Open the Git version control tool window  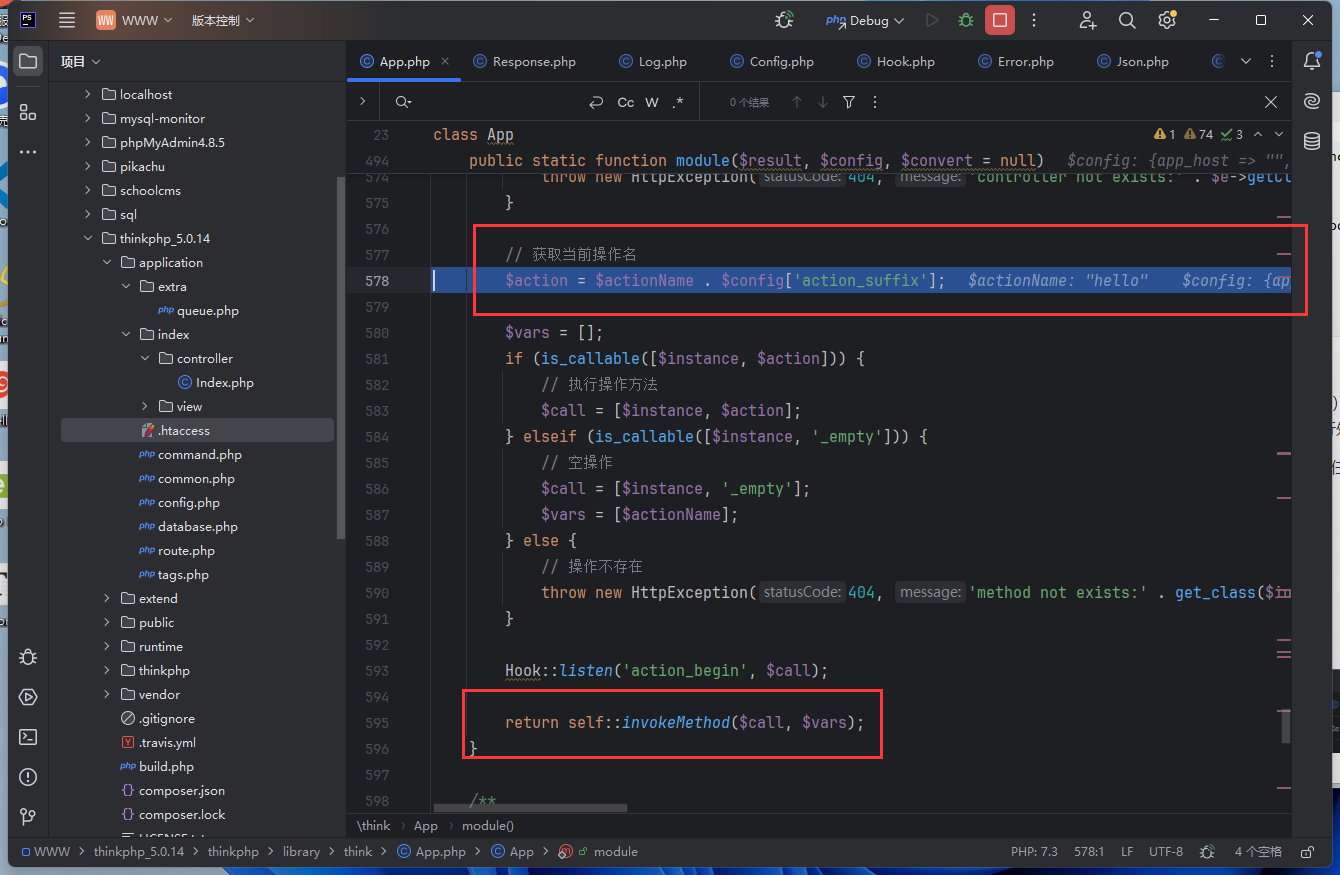pos(28,817)
